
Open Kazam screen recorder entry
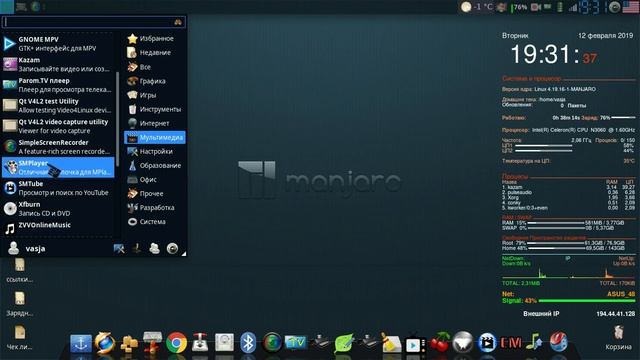click(58, 64)
